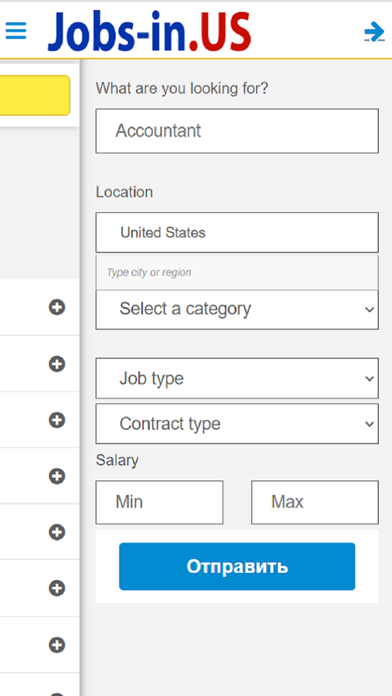
Task: Expand the third plus icon in the left list
Action: pyautogui.click(x=57, y=420)
